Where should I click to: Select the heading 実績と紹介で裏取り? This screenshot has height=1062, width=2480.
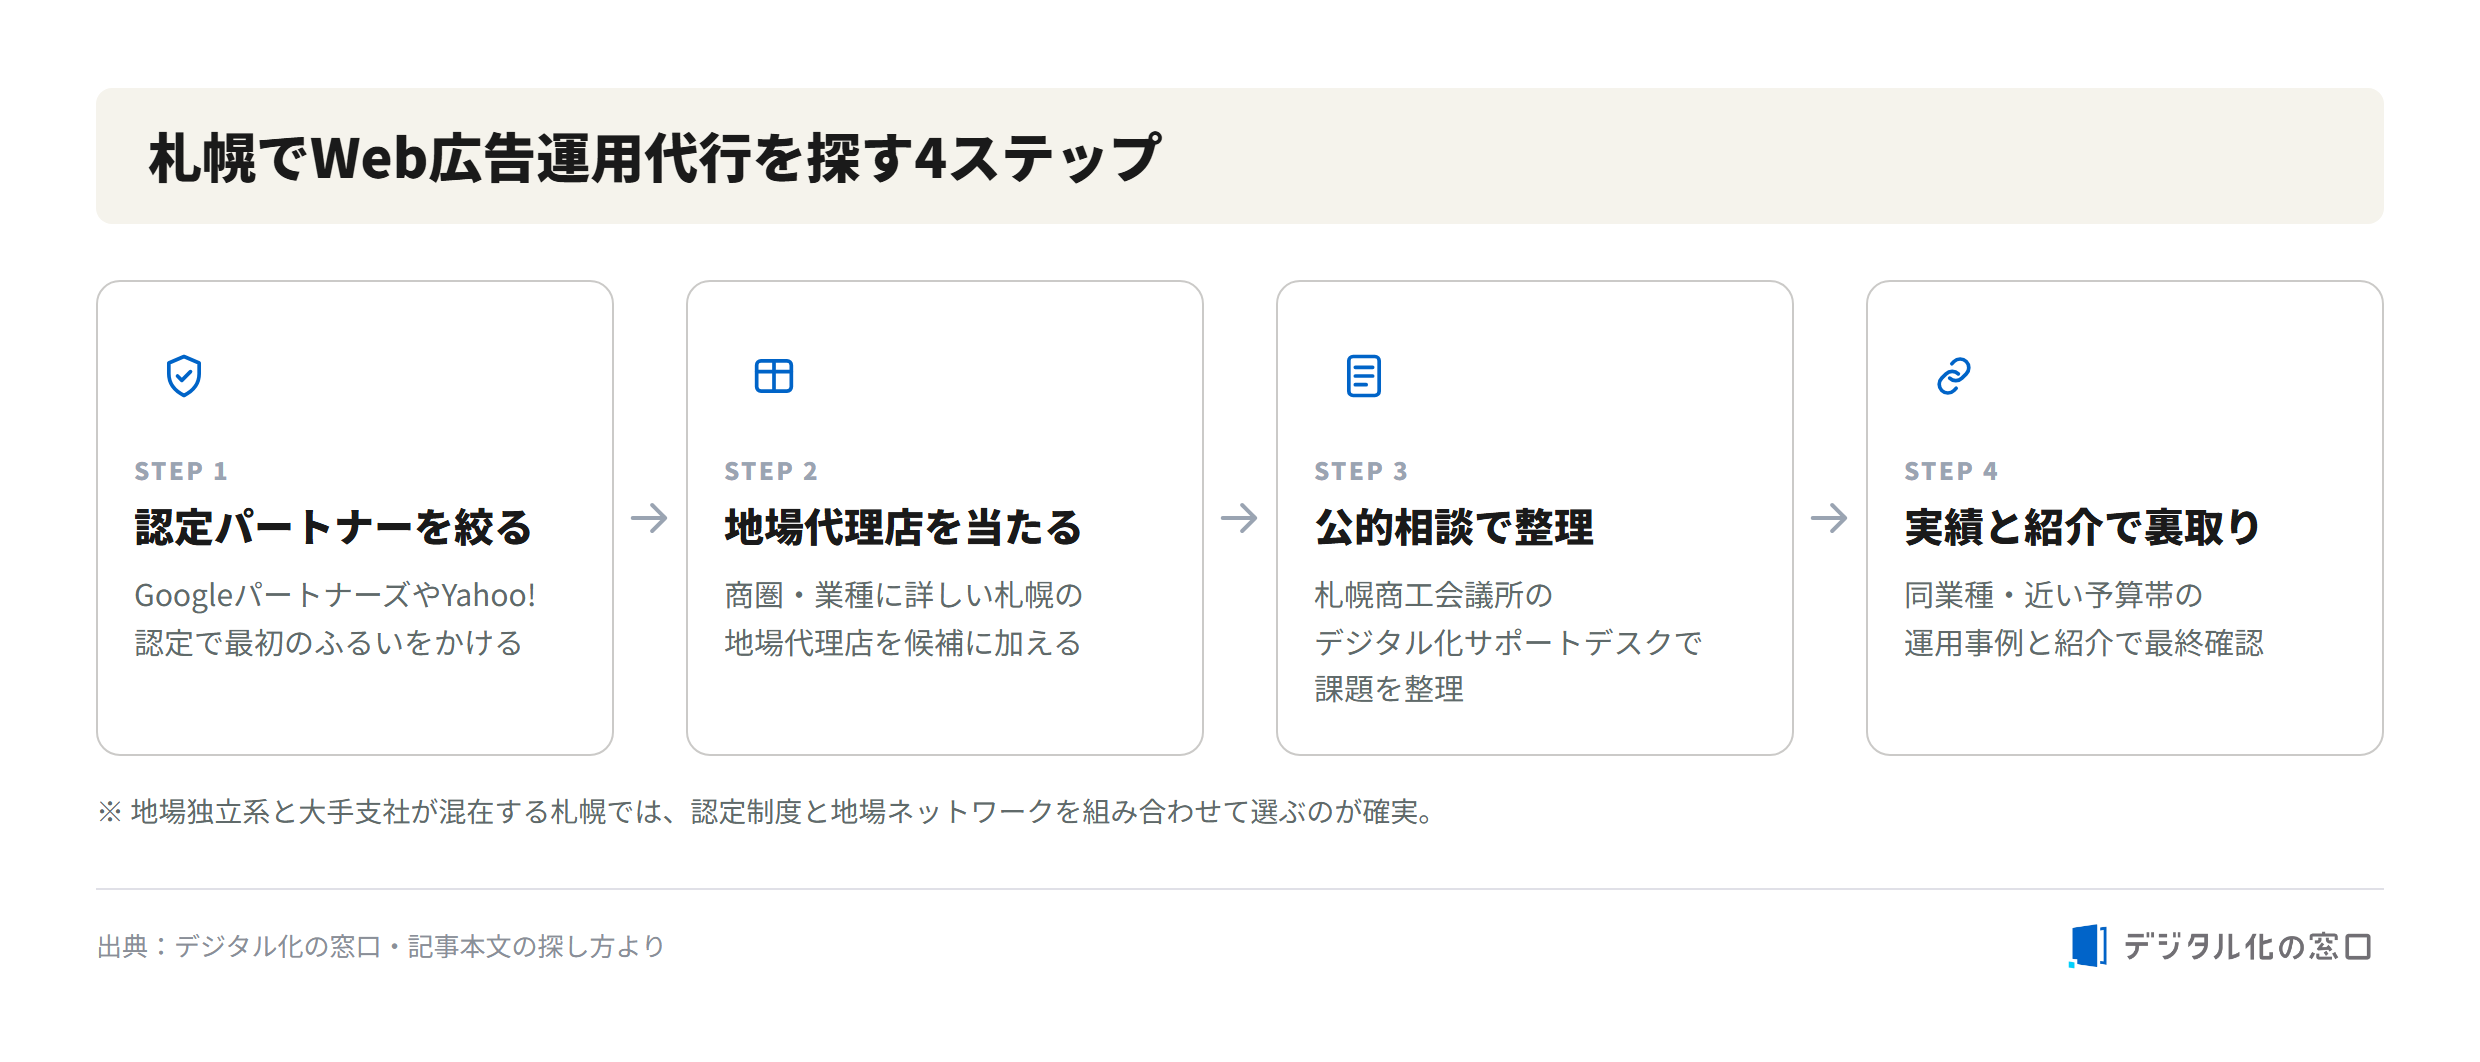(x=2083, y=527)
